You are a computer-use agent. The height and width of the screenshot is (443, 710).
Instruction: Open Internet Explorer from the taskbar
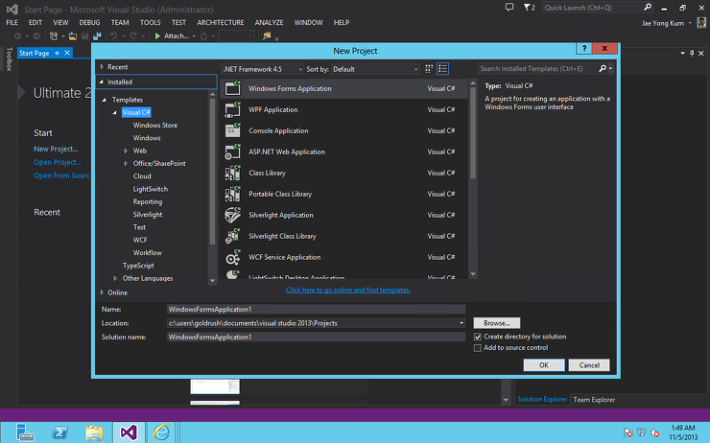(x=162, y=433)
